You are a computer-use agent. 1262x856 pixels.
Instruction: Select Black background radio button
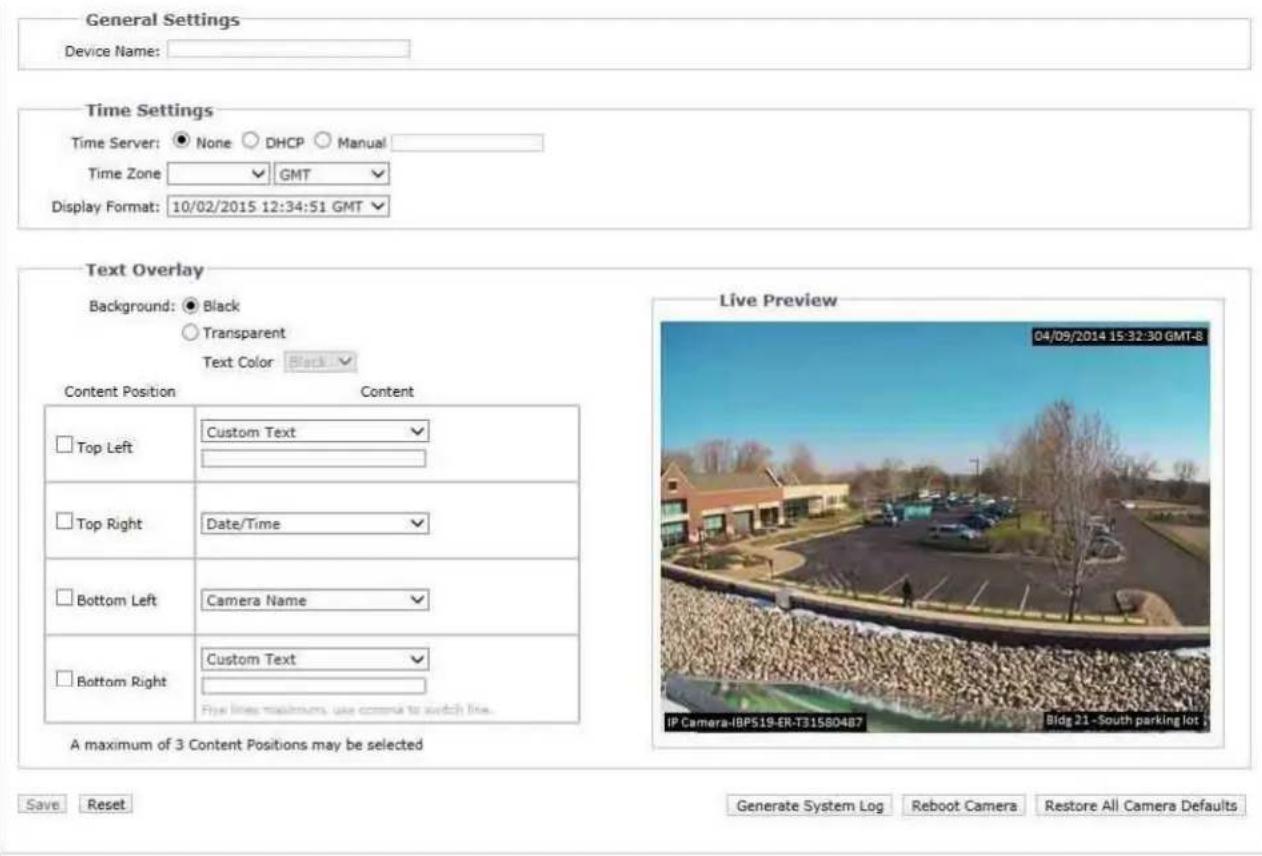[190, 307]
